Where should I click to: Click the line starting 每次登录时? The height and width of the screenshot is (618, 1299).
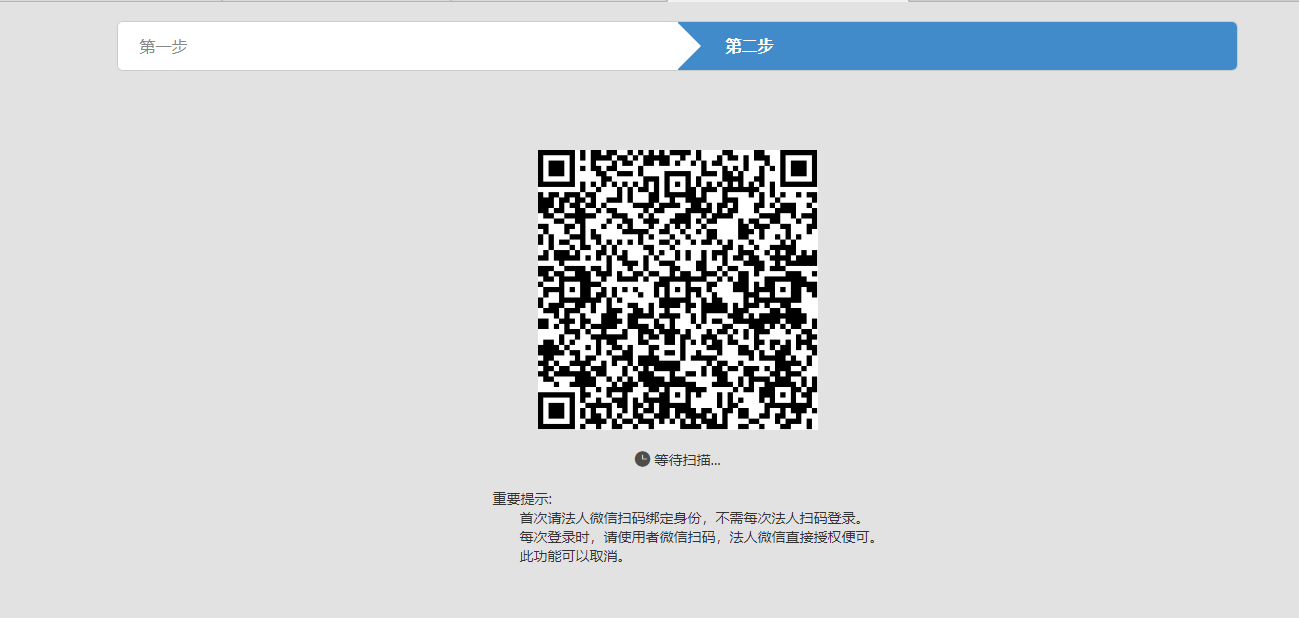coord(698,537)
